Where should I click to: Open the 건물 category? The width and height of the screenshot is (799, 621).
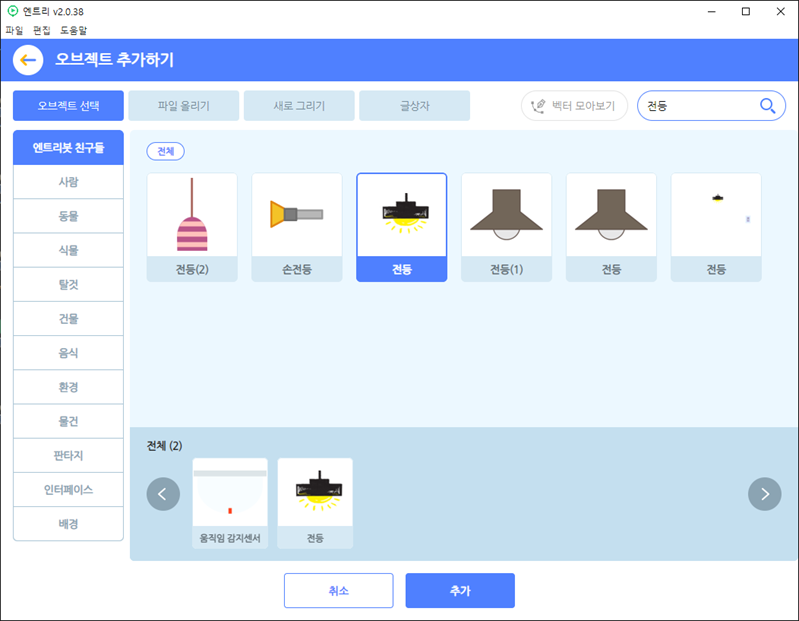click(x=68, y=318)
